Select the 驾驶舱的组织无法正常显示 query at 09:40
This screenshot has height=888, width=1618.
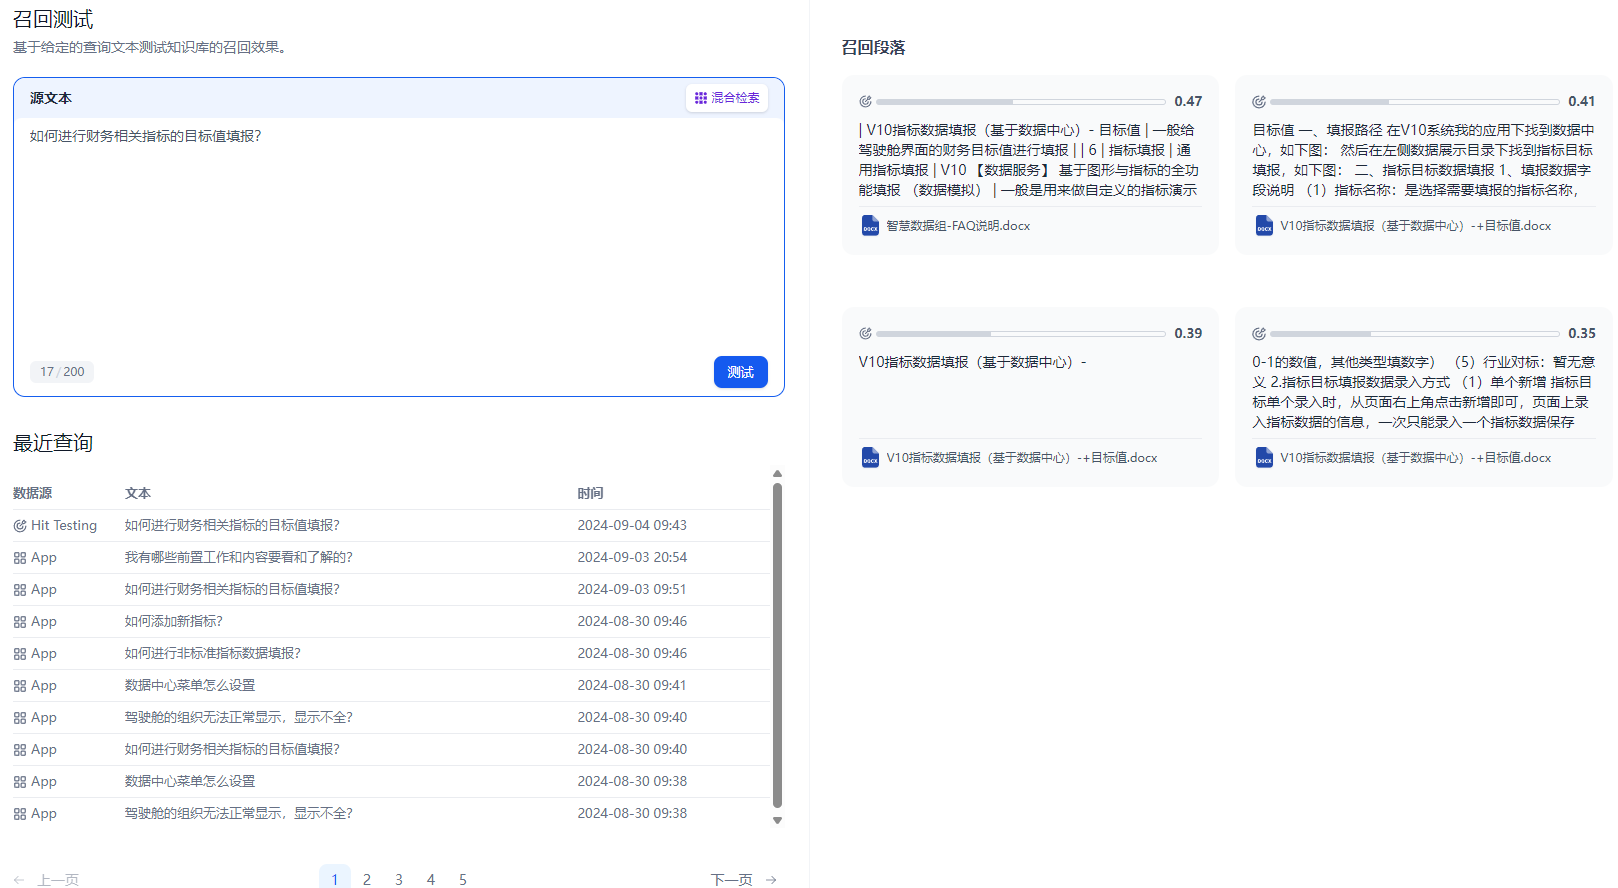[x=238, y=718]
